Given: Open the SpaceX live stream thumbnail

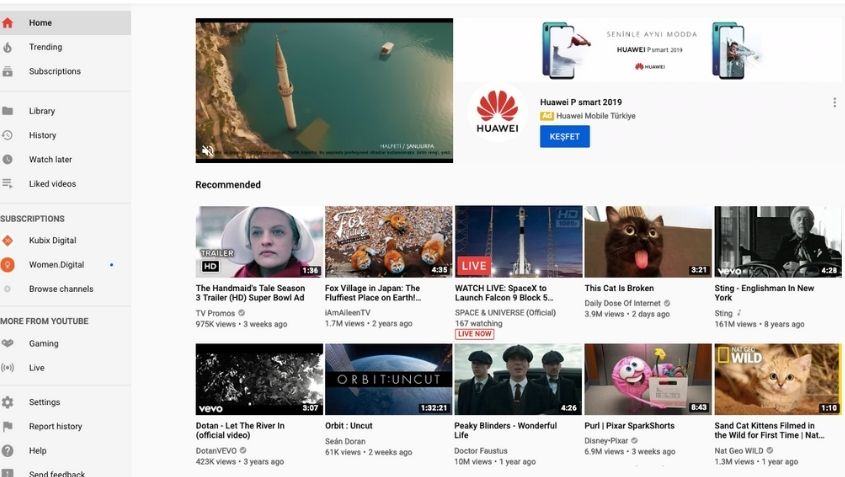Looking at the screenshot, I should click(518, 241).
